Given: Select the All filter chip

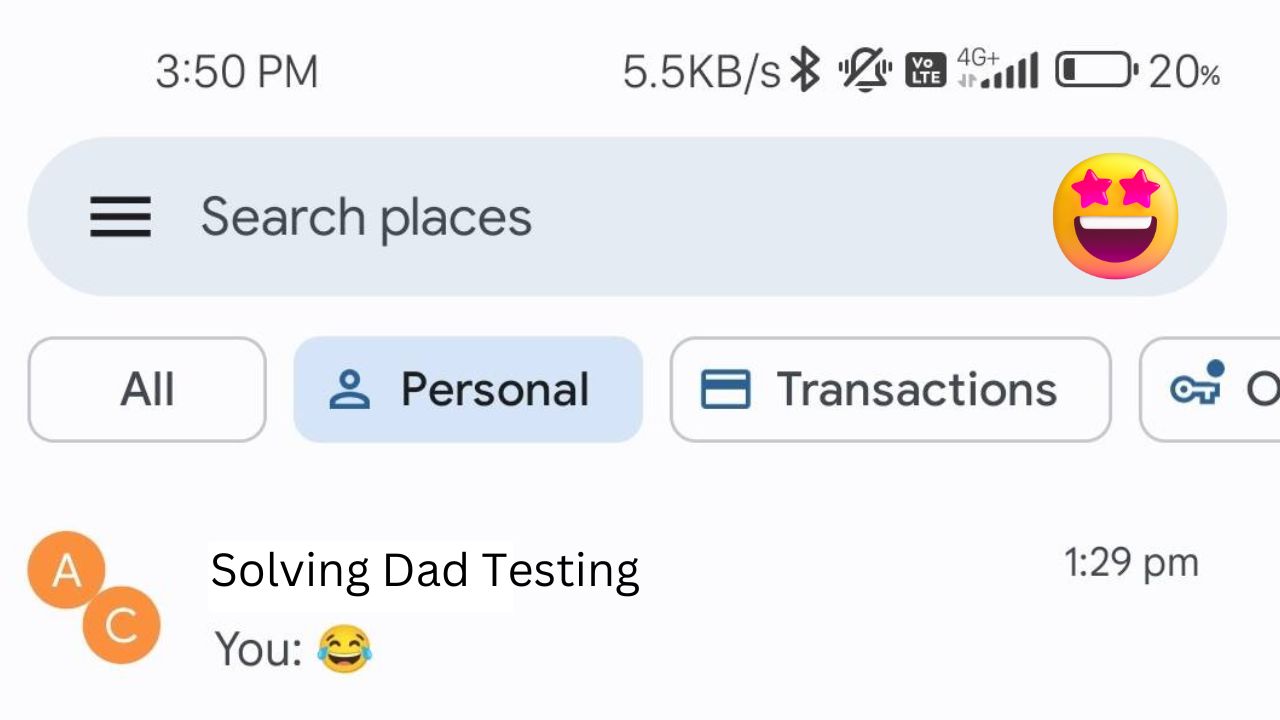Looking at the screenshot, I should point(147,389).
